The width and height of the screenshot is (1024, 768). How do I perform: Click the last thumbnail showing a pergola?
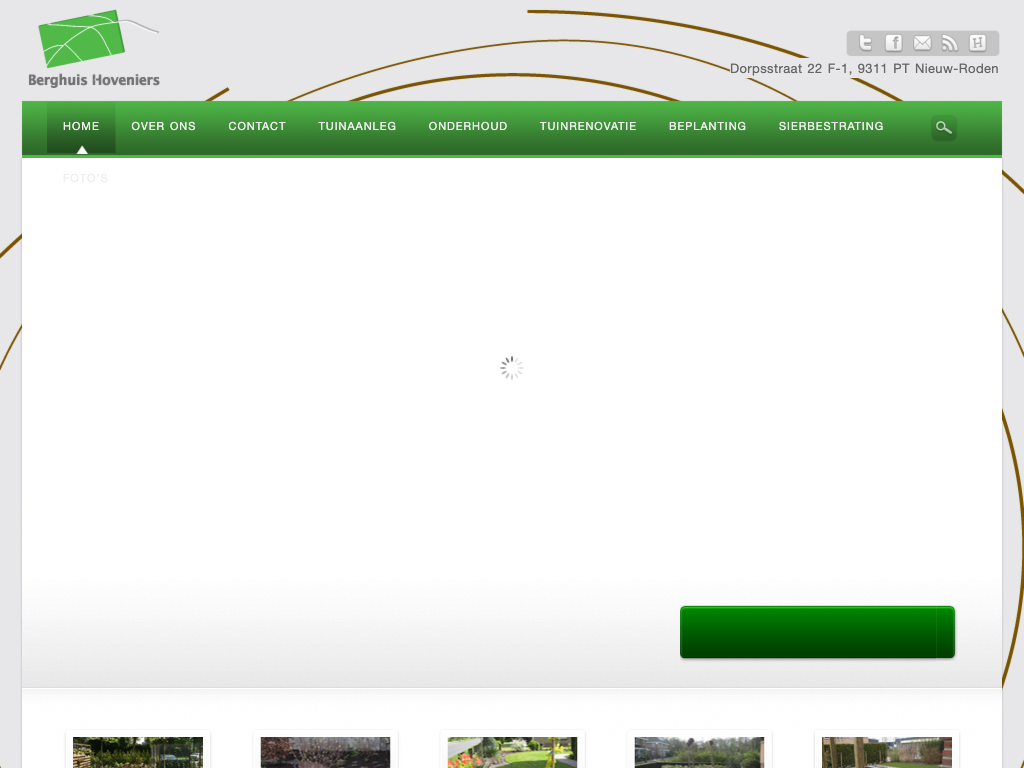tap(887, 752)
